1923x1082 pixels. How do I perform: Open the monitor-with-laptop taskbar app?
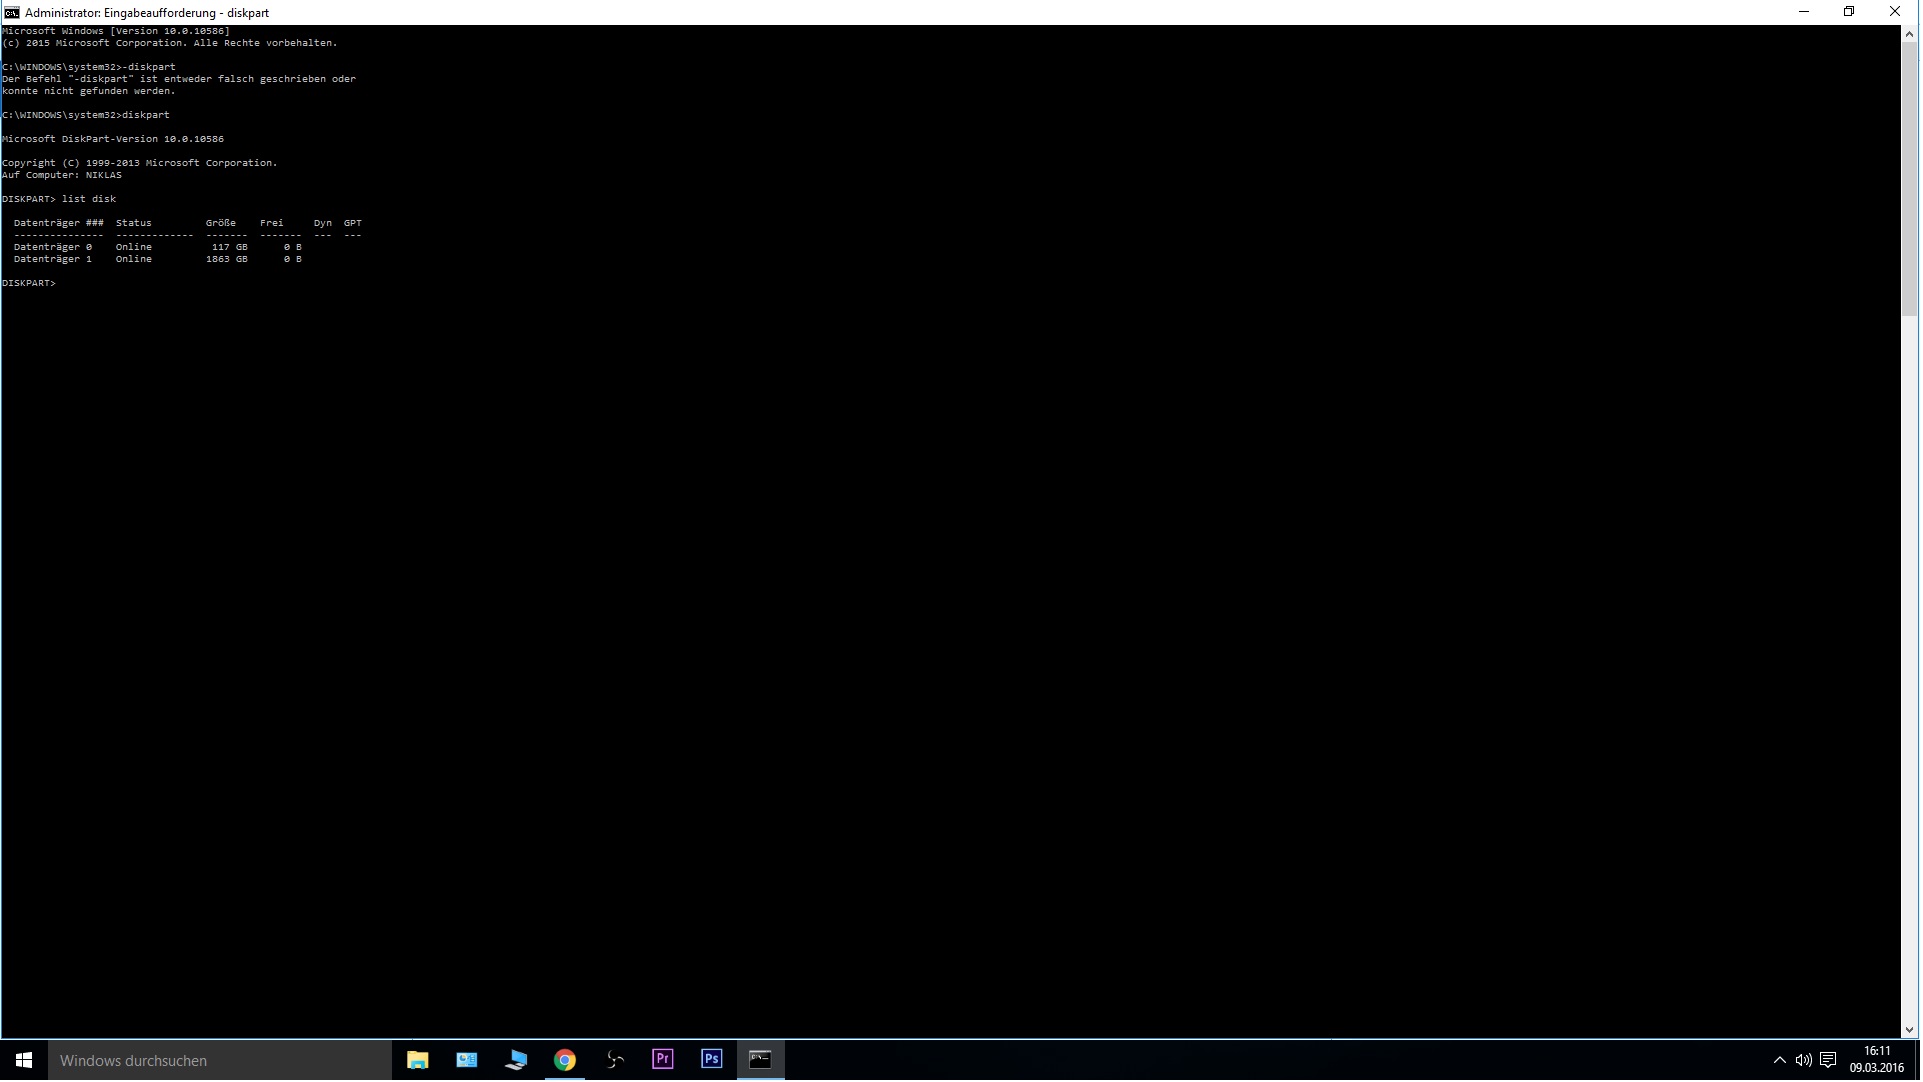tap(516, 1060)
